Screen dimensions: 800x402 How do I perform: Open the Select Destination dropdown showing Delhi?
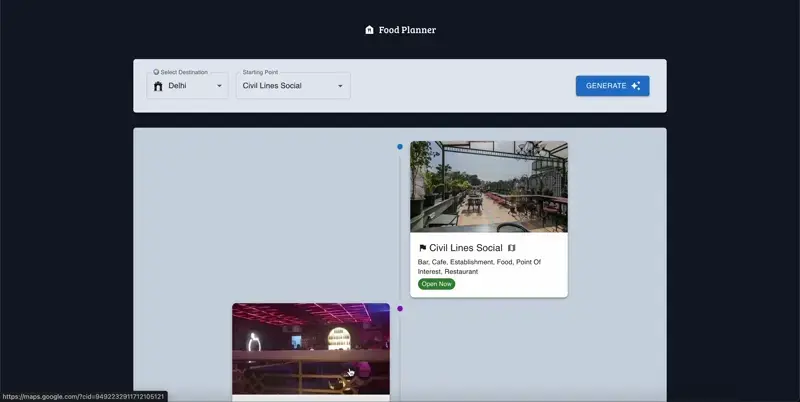[x=187, y=86]
